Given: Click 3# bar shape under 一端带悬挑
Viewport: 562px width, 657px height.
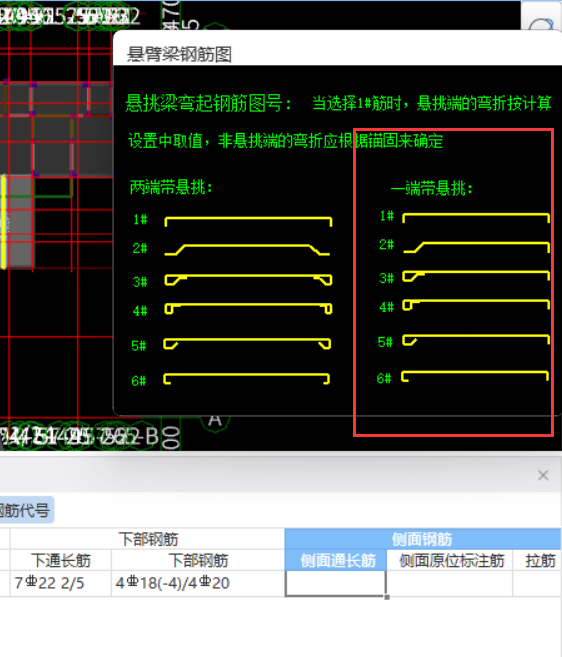Looking at the screenshot, I should point(476,276).
